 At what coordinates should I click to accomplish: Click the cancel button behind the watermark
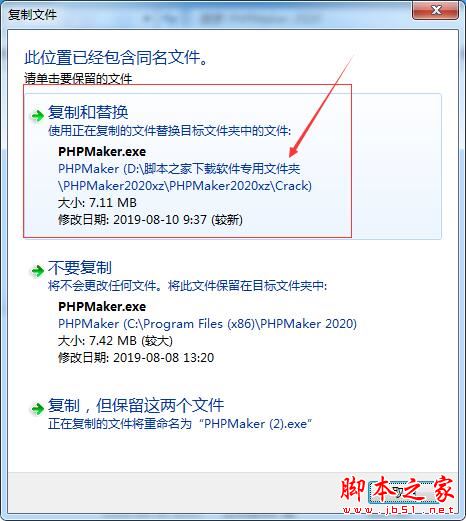405,492
